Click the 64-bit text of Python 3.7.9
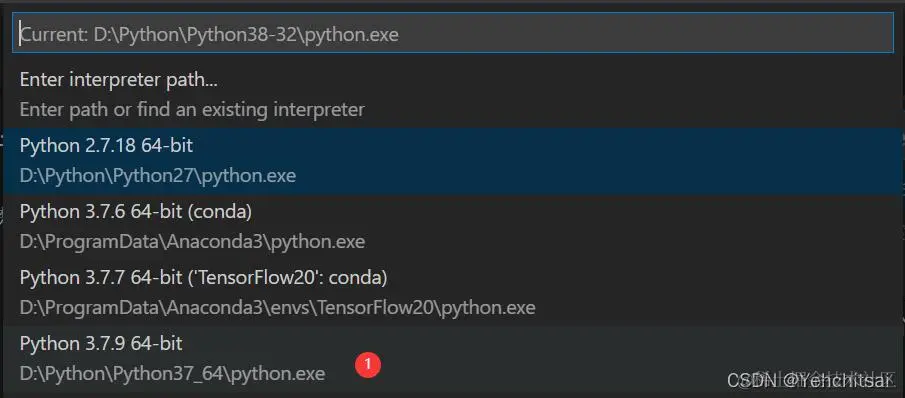Screen dimensions: 905x398 [x=156, y=344]
